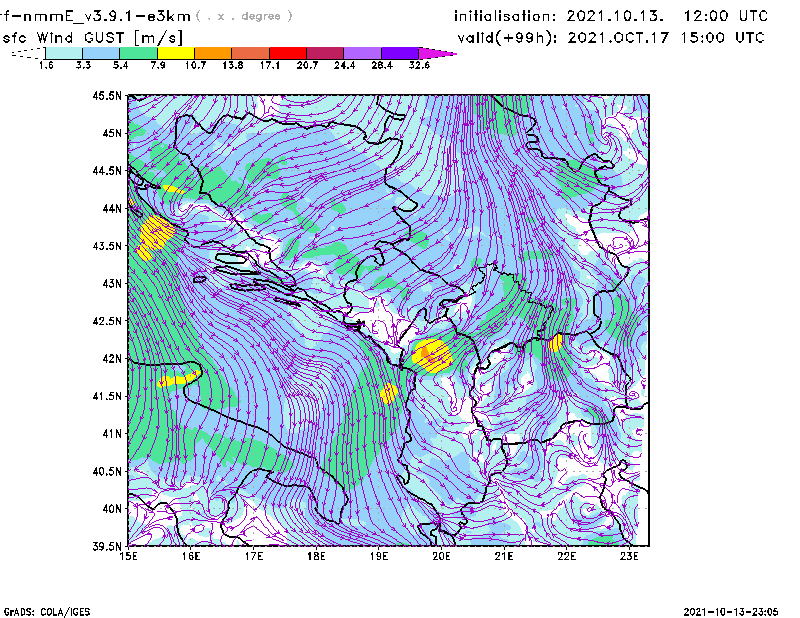Click the red 17.1–20.7 legend swatch
The width and height of the screenshot is (800, 618).
(x=288, y=53)
